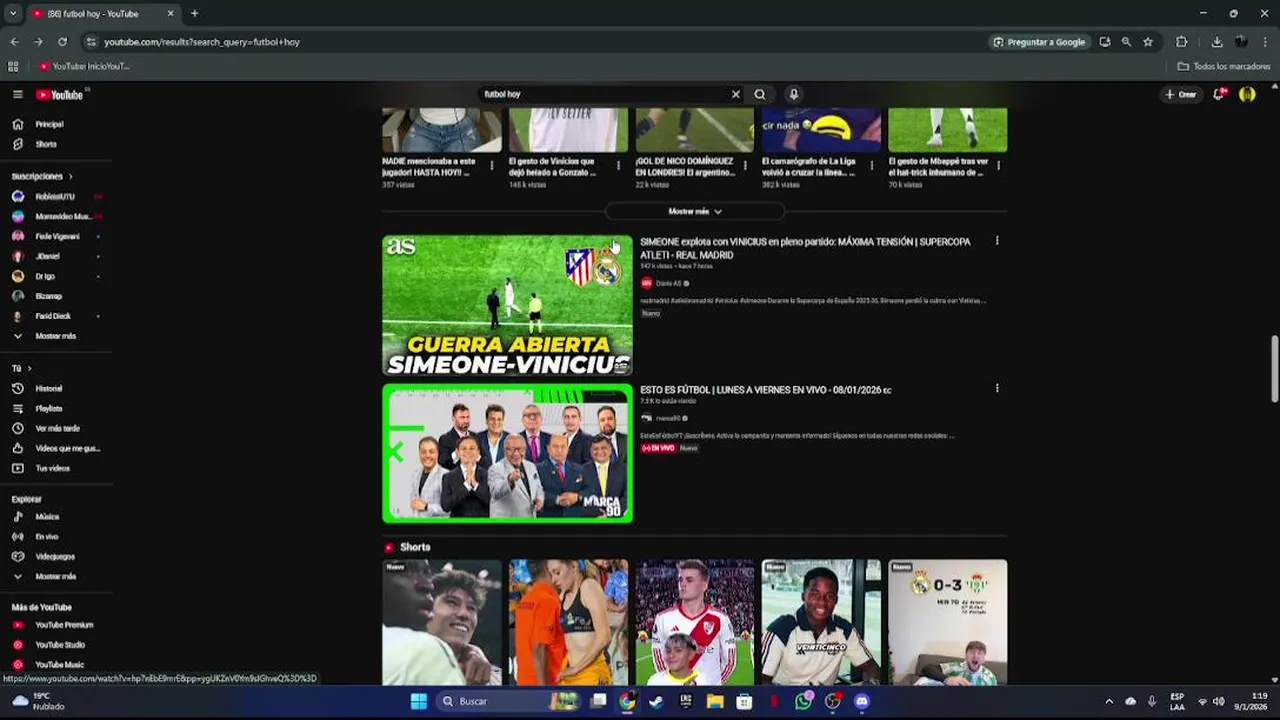
Task: Expand Mostrar más shorts shelf
Action: (x=695, y=211)
